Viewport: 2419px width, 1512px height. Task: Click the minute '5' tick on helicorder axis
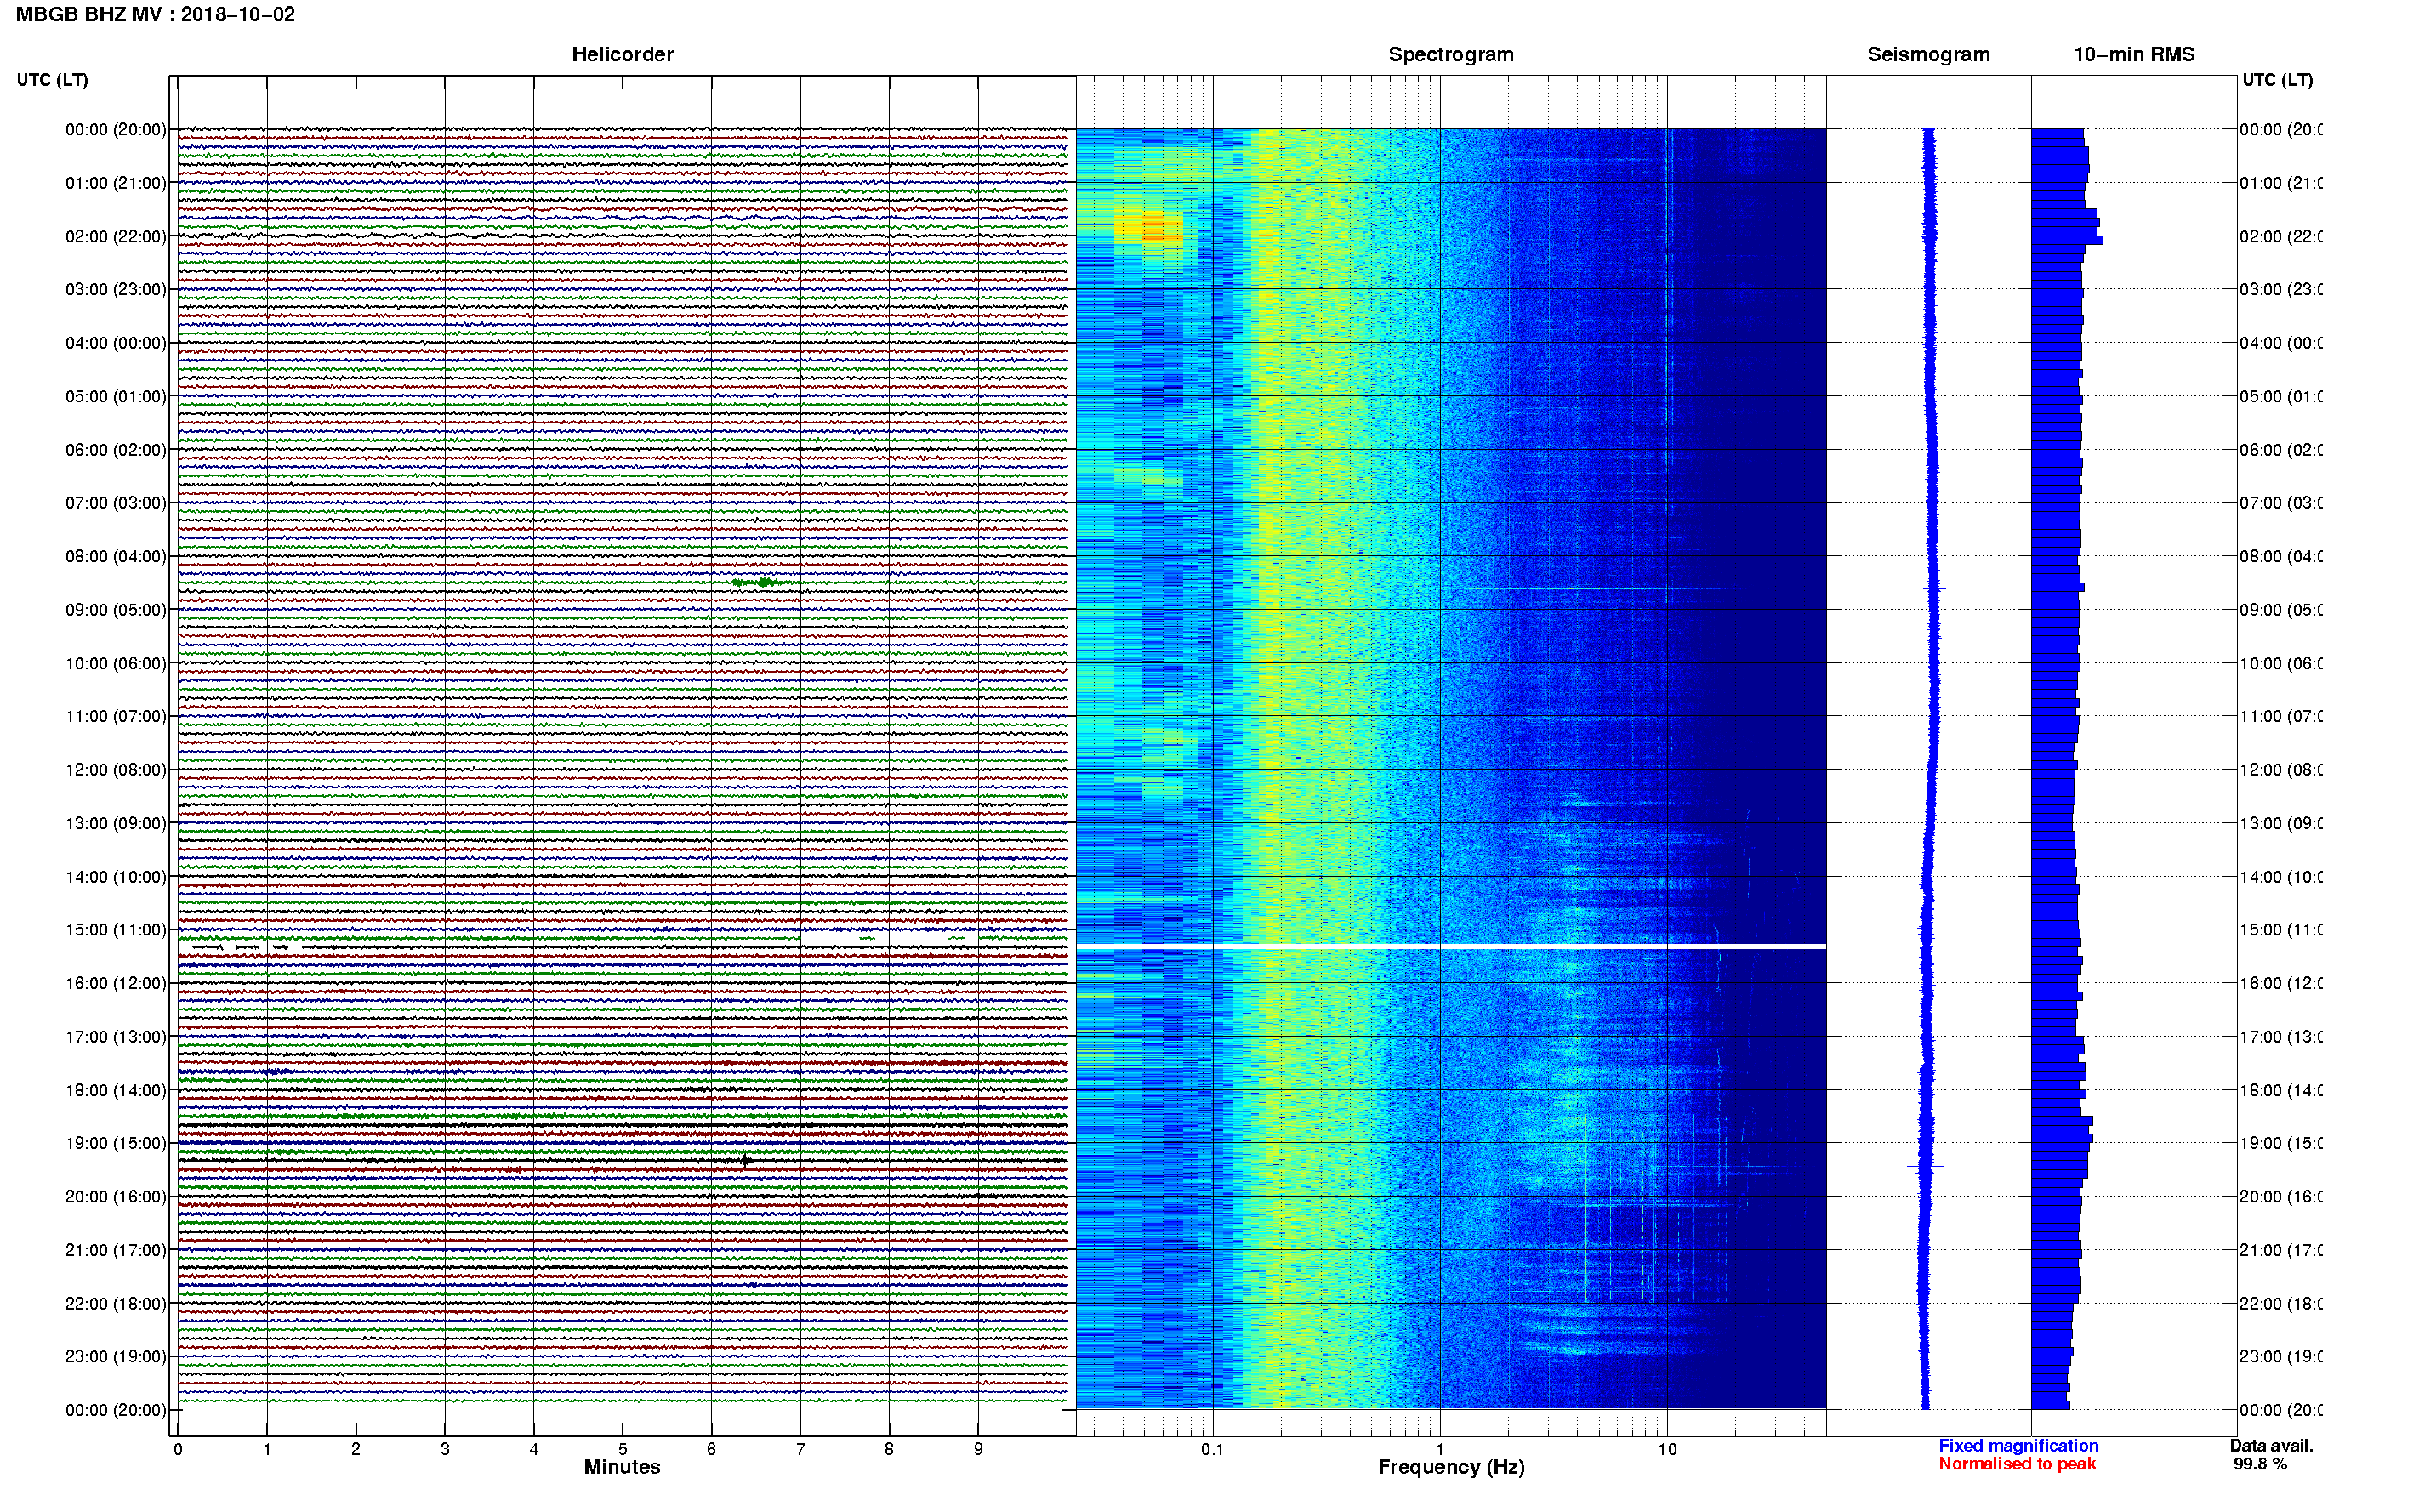click(x=622, y=1449)
